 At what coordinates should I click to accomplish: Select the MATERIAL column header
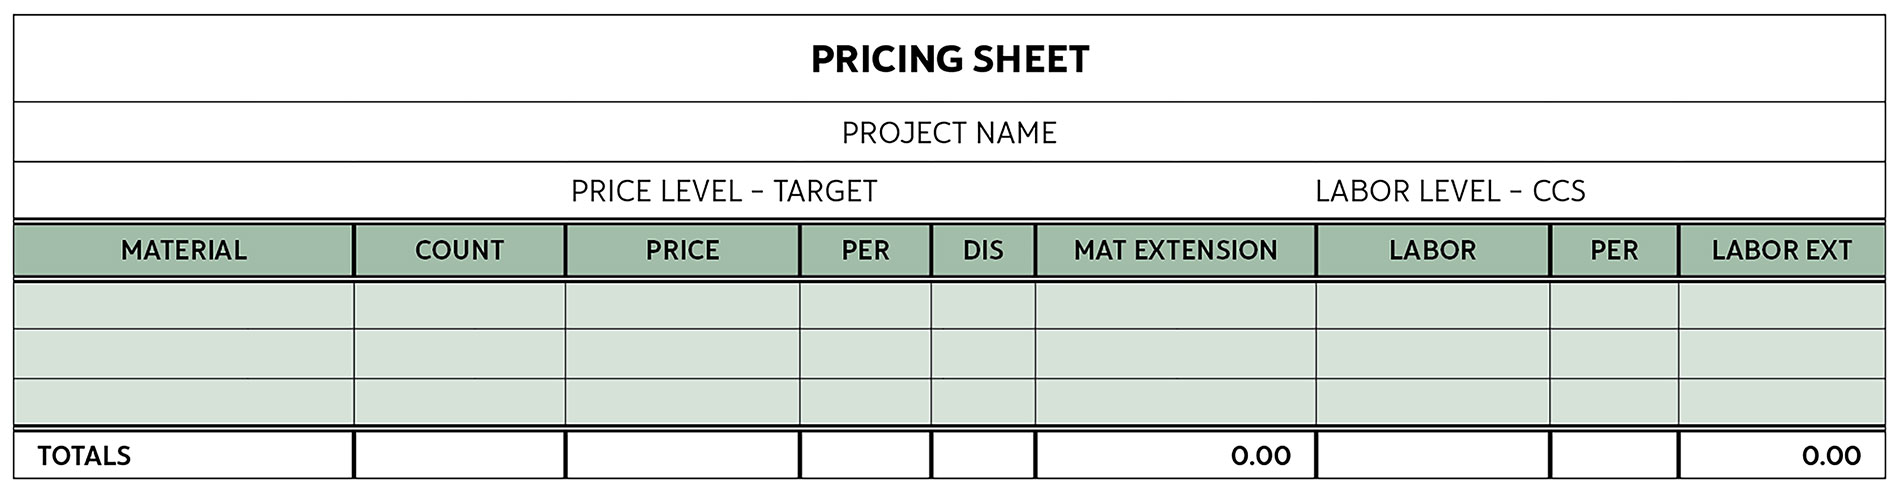184,250
